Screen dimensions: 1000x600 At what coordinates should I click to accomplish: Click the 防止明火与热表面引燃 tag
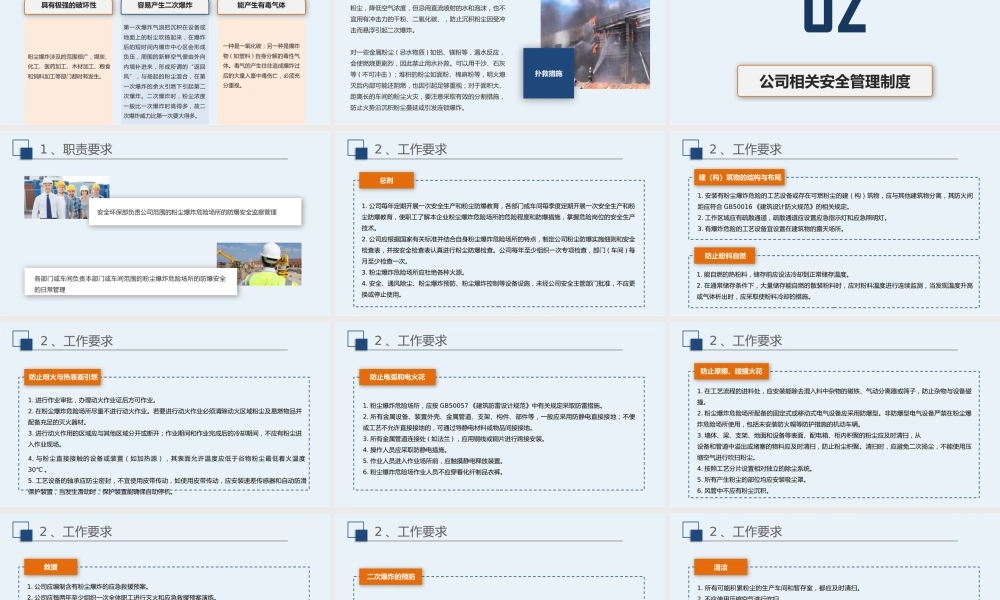62,377
